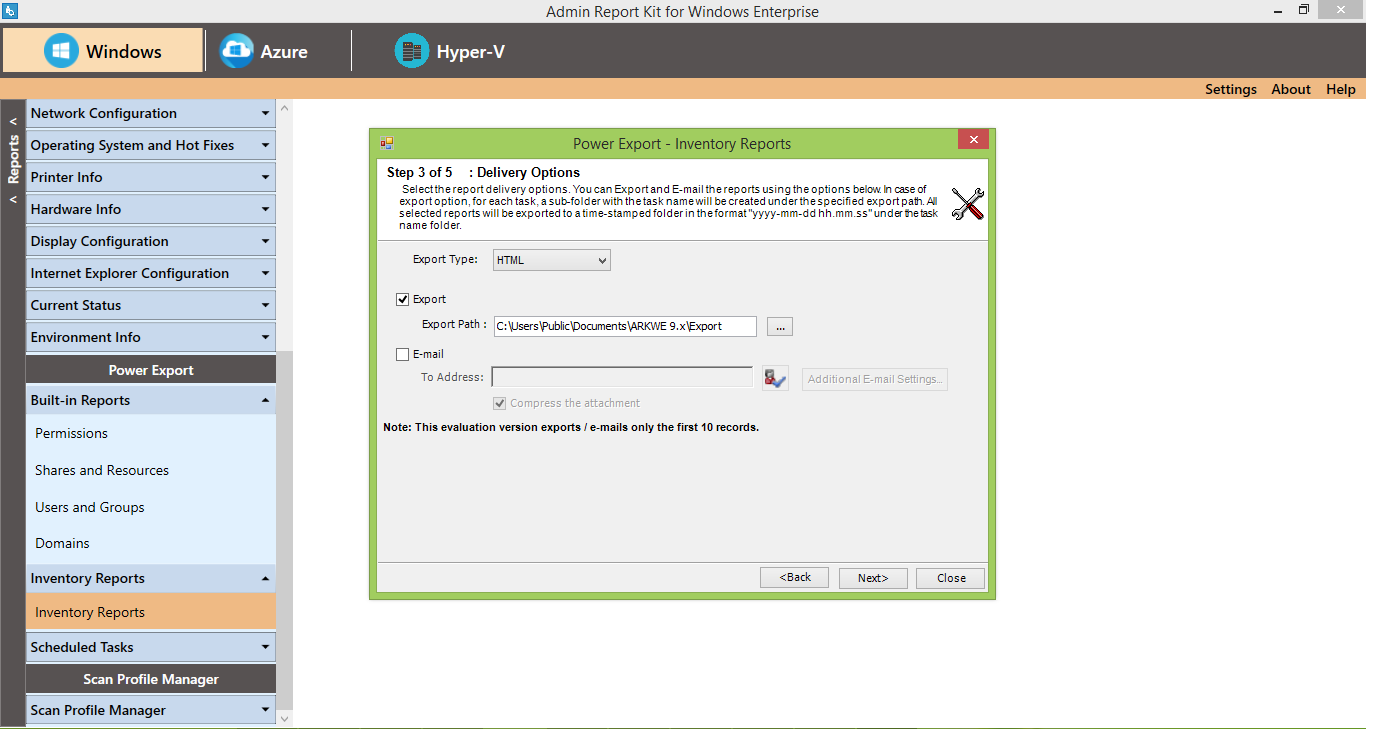This screenshot has height=729, width=1374.
Task: Switch to the Windows tab
Action: click(x=103, y=51)
